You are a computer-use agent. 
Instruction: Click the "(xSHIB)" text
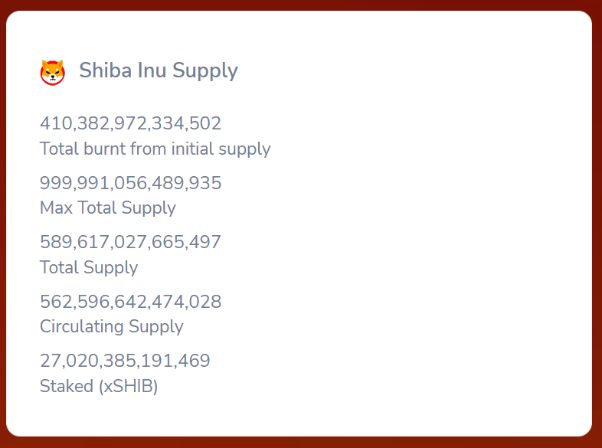coord(128,386)
